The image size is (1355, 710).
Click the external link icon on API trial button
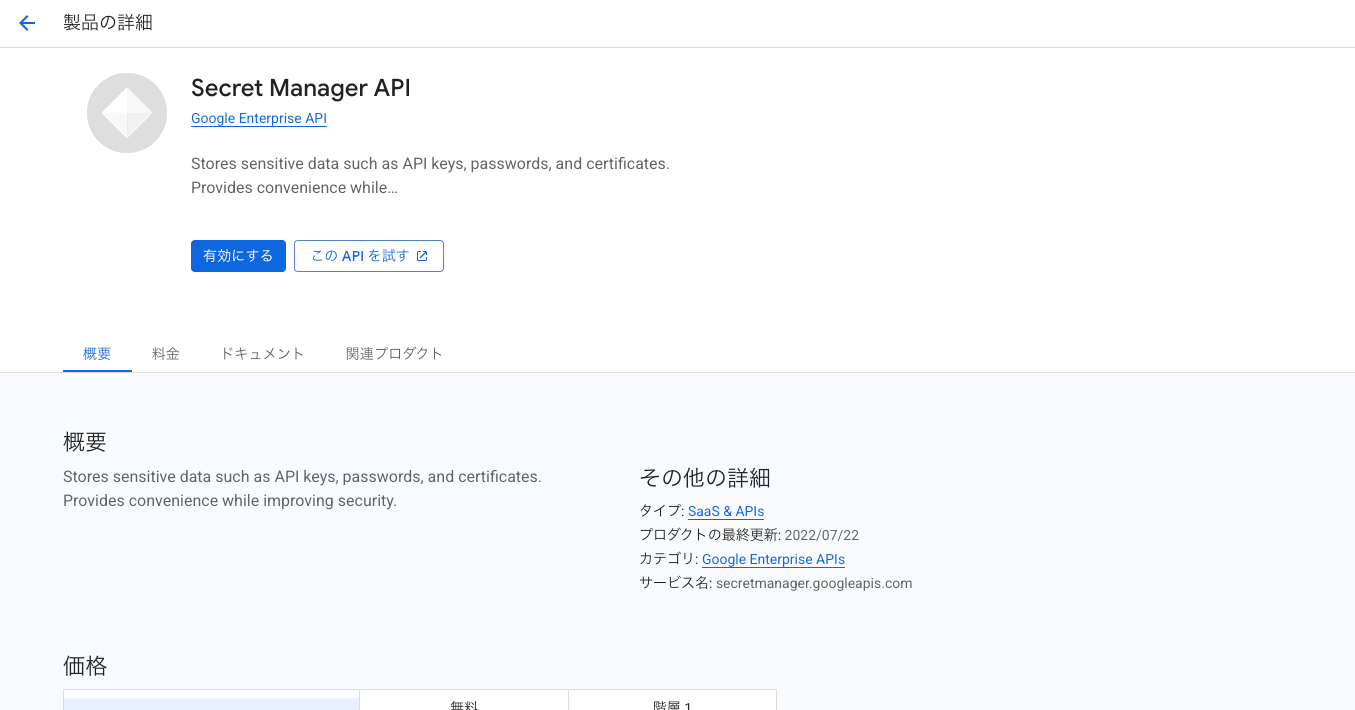click(x=422, y=256)
